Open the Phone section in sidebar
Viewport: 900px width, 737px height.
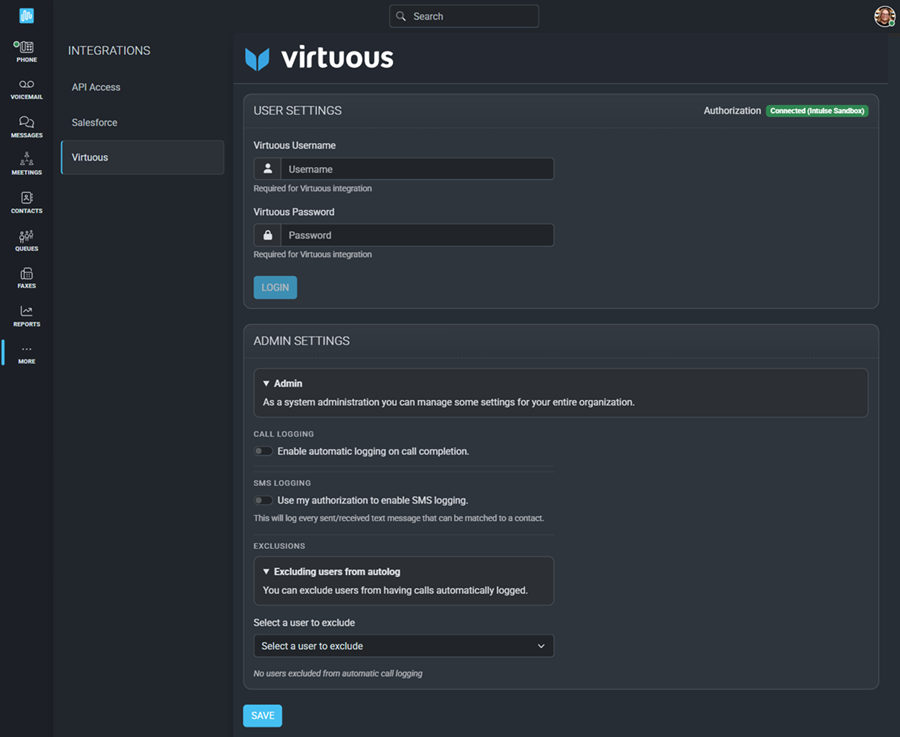tap(26, 51)
